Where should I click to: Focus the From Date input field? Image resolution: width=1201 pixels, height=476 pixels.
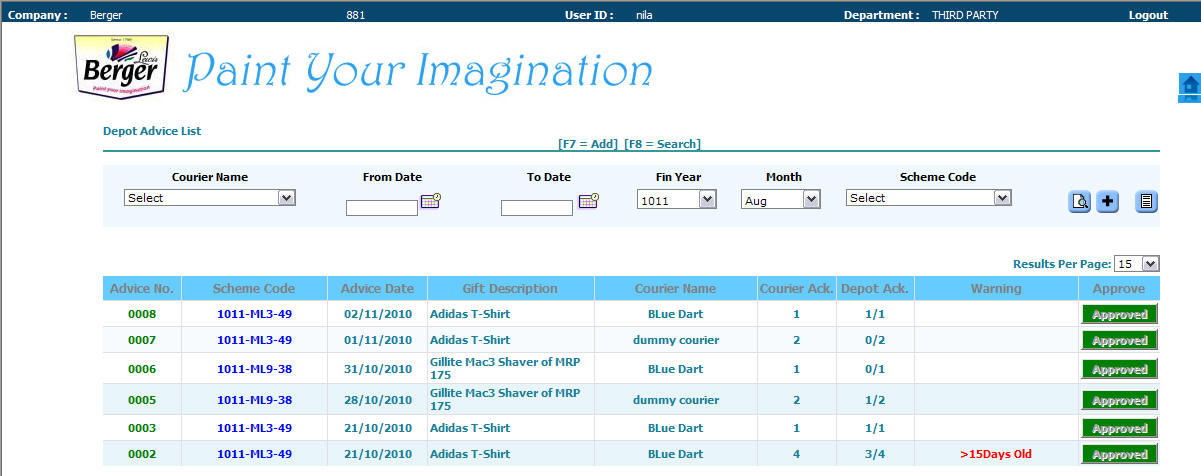click(382, 208)
